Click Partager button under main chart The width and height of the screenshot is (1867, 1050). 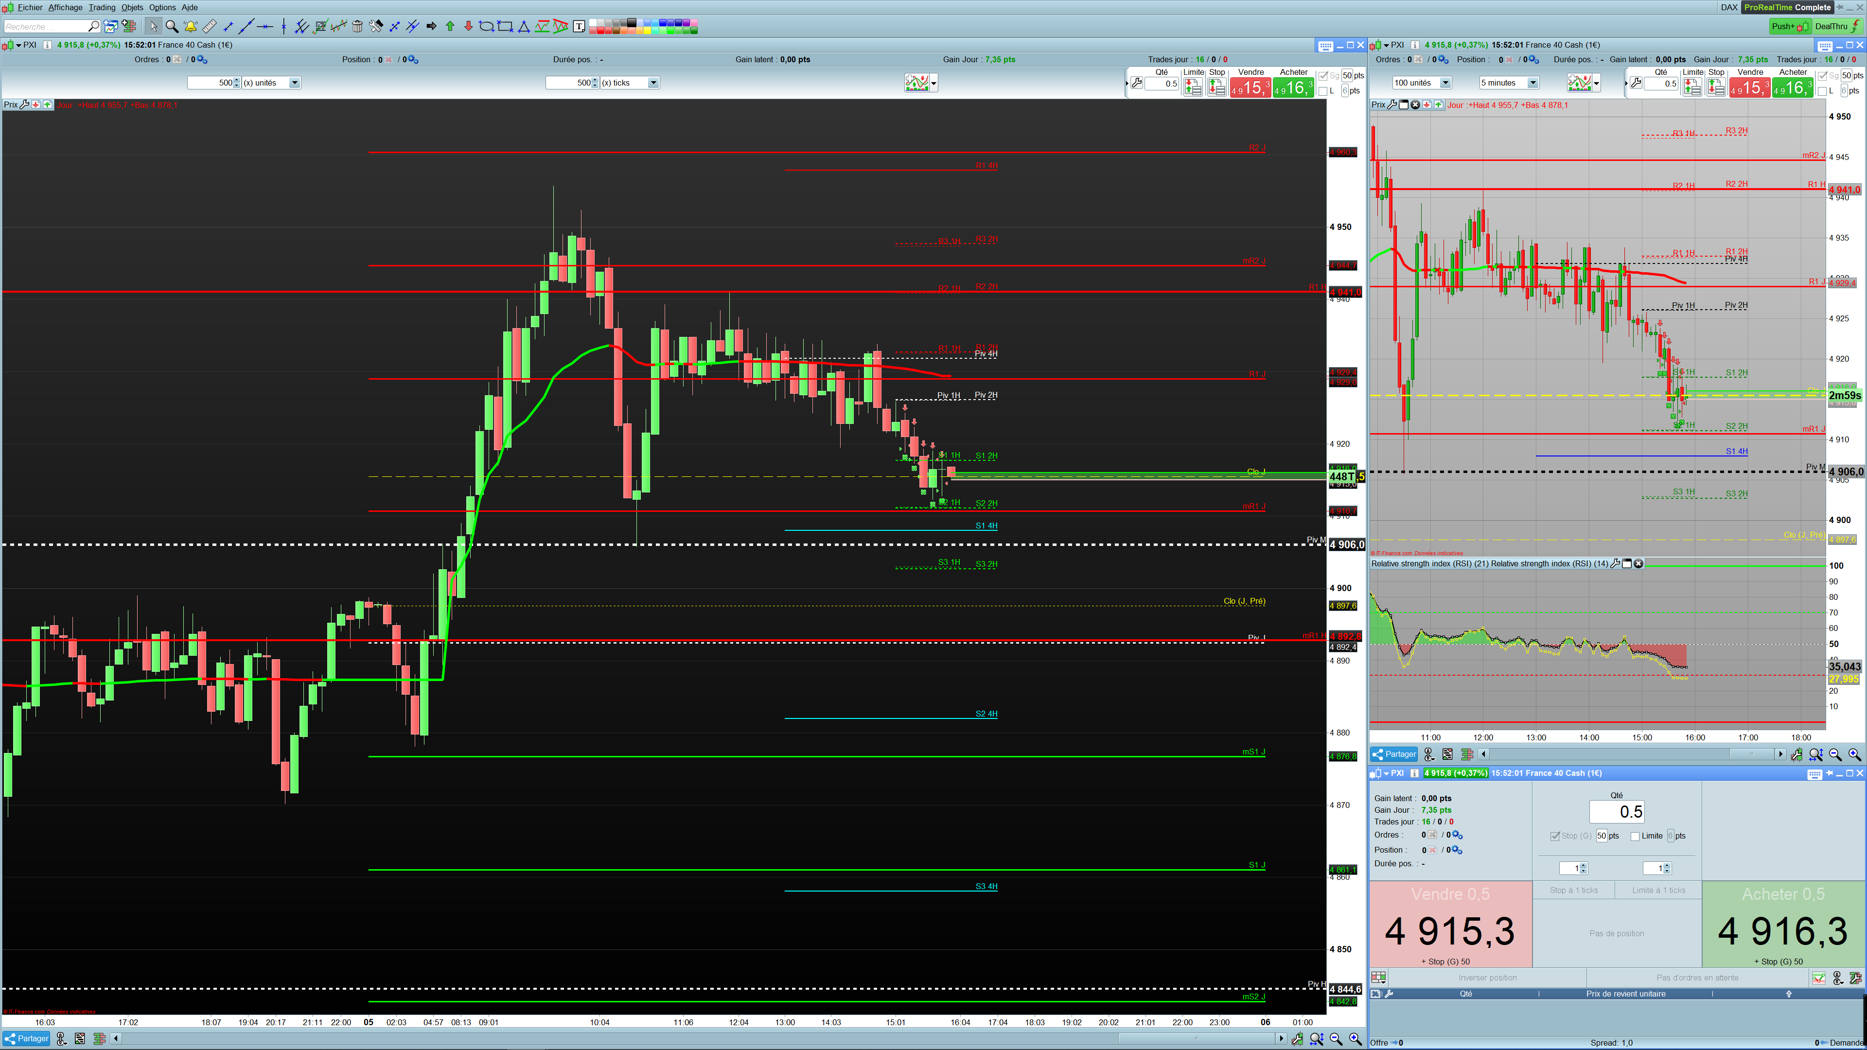pos(27,1039)
